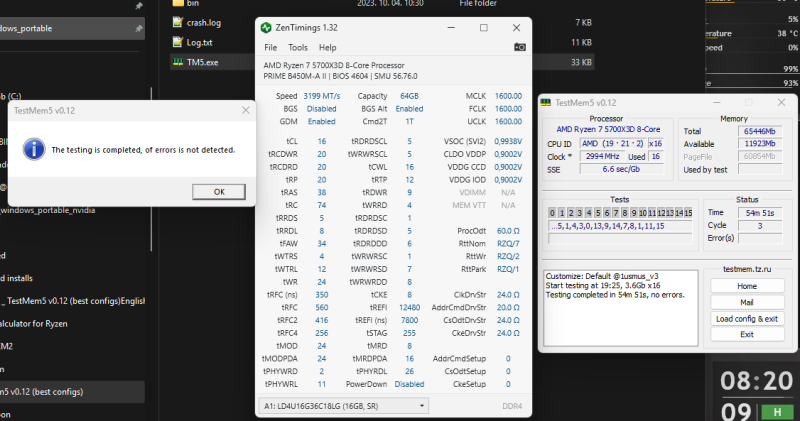The width and height of the screenshot is (800, 421).
Task: Open the ZenTimings File menu
Action: (270, 47)
